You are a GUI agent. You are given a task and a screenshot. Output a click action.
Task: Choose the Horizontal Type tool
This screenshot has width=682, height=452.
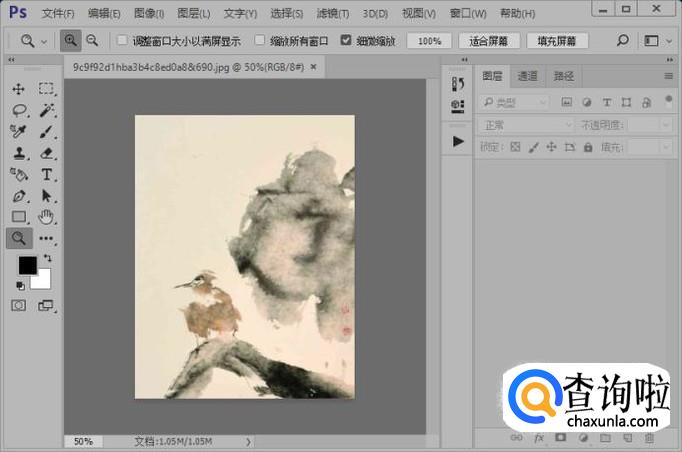pos(46,174)
